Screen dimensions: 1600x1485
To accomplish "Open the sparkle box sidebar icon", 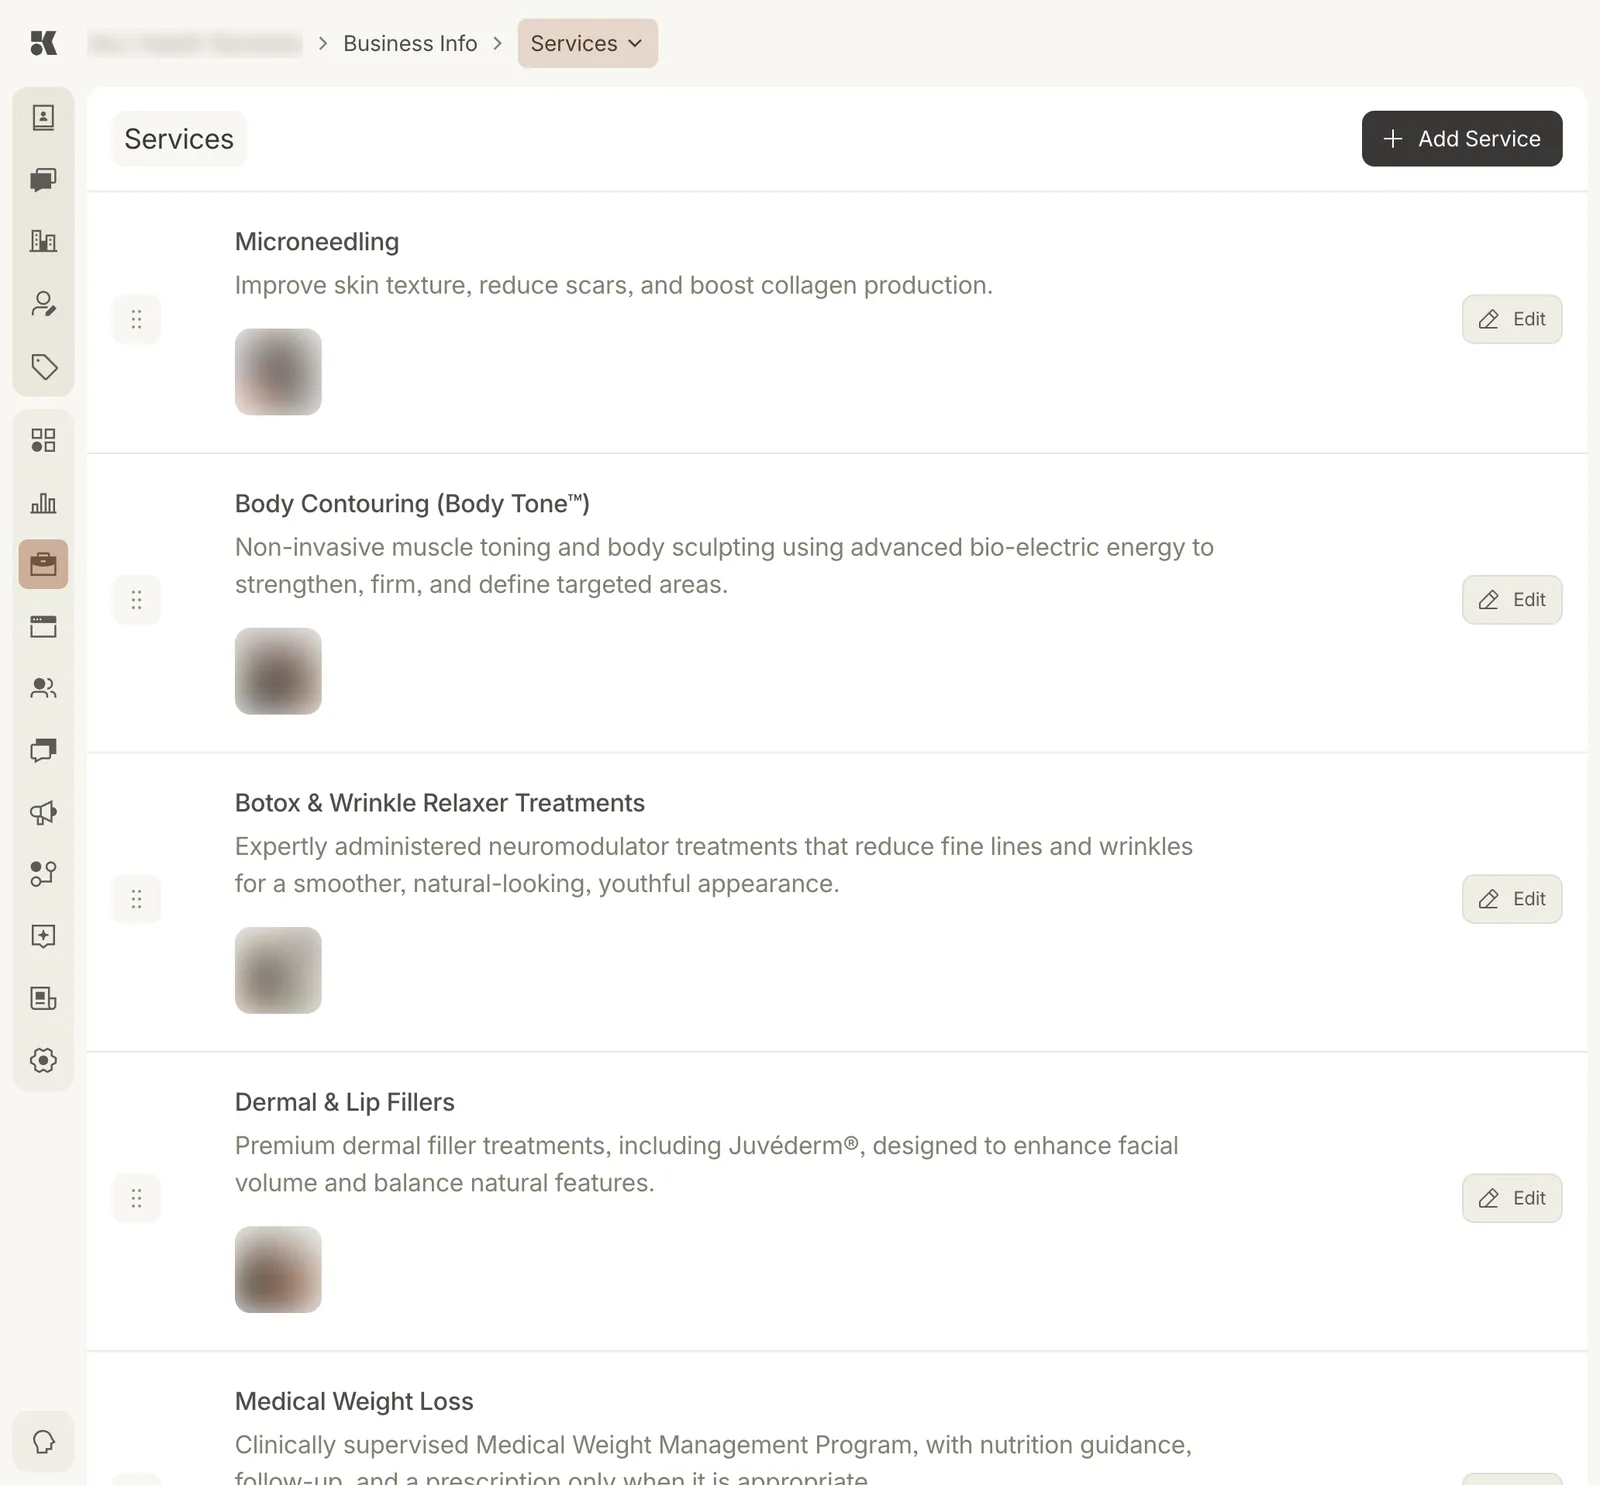I will click(x=43, y=936).
